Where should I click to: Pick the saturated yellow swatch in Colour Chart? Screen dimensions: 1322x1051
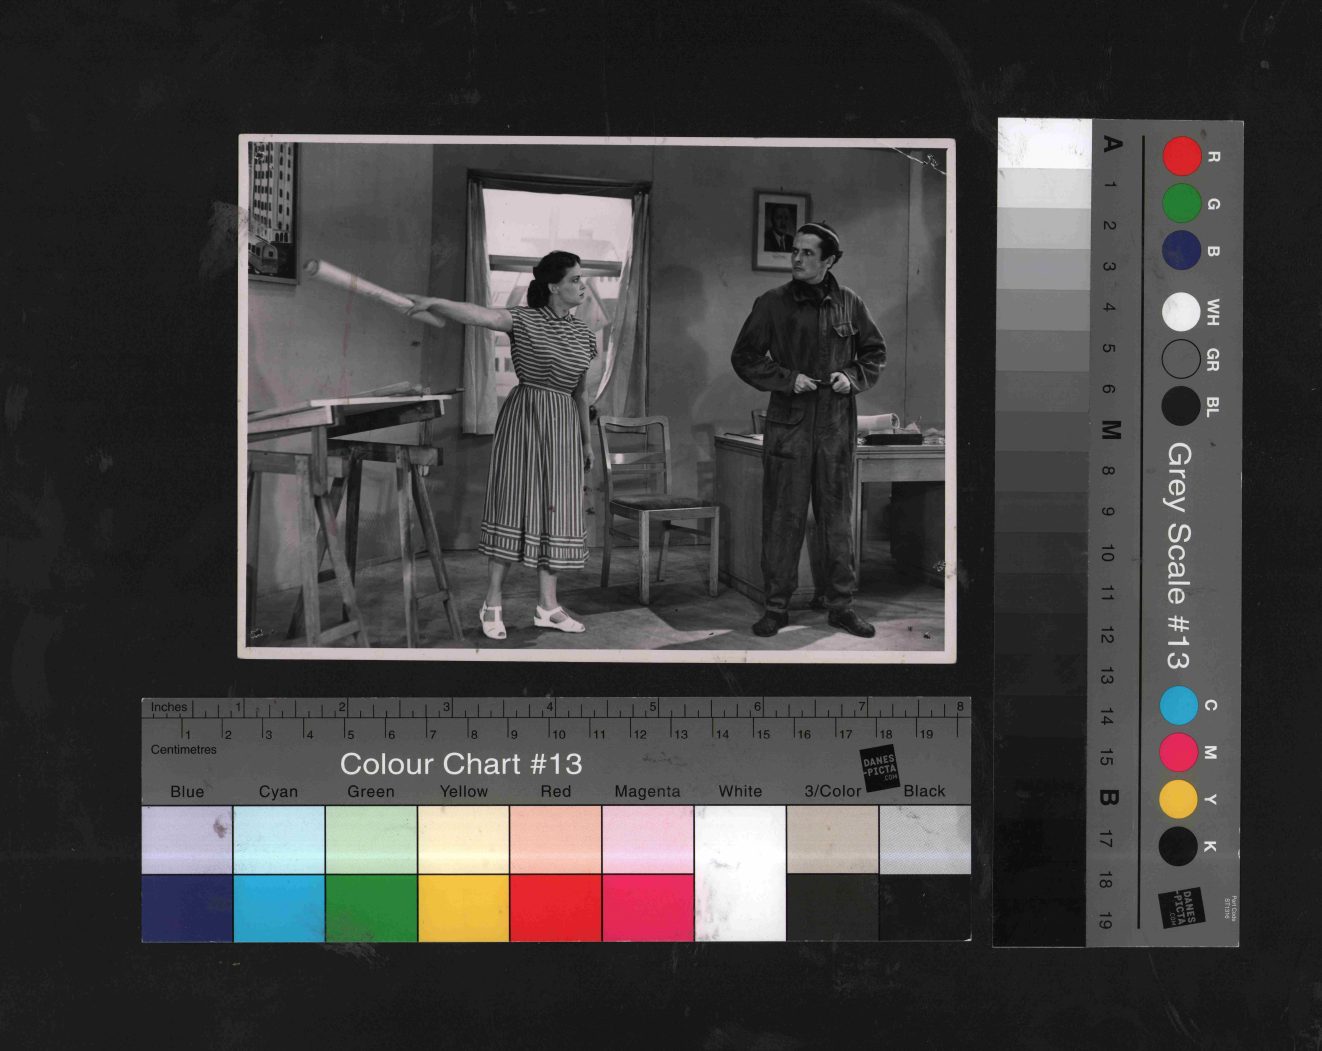pos(464,908)
